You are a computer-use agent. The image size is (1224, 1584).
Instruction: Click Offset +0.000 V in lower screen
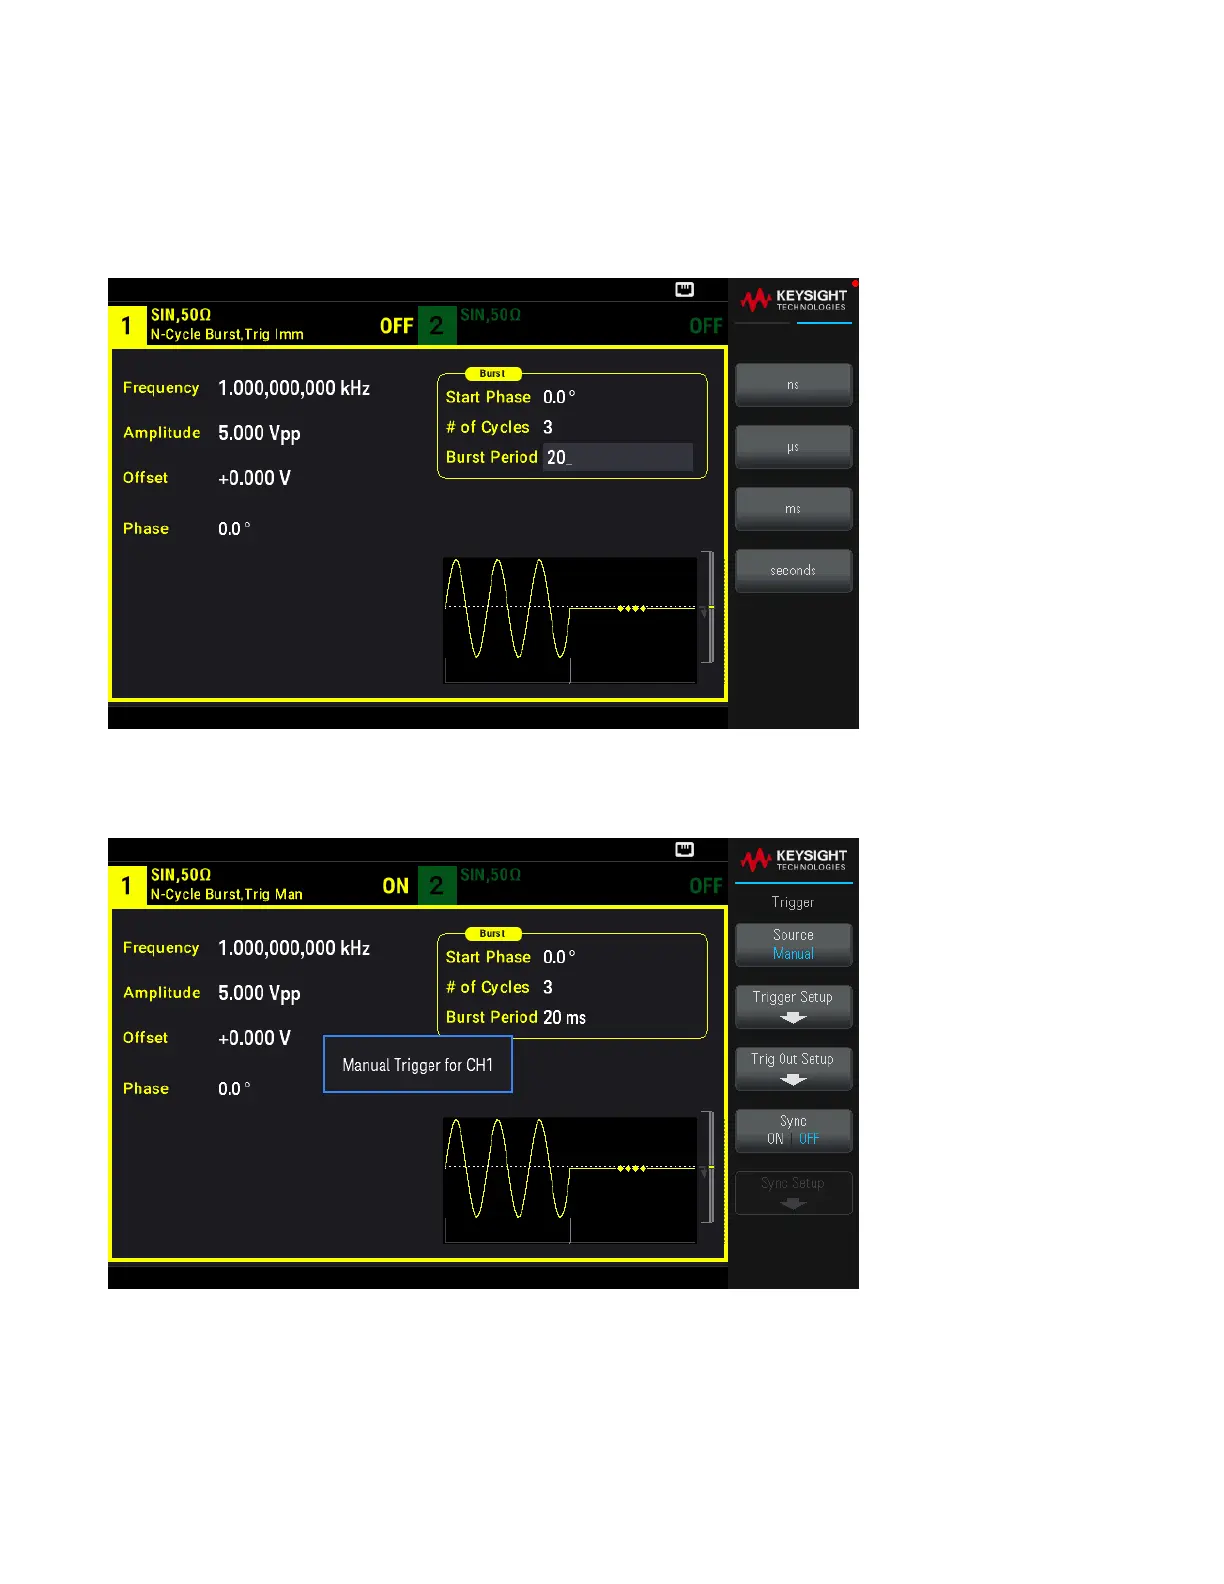coord(254,1038)
